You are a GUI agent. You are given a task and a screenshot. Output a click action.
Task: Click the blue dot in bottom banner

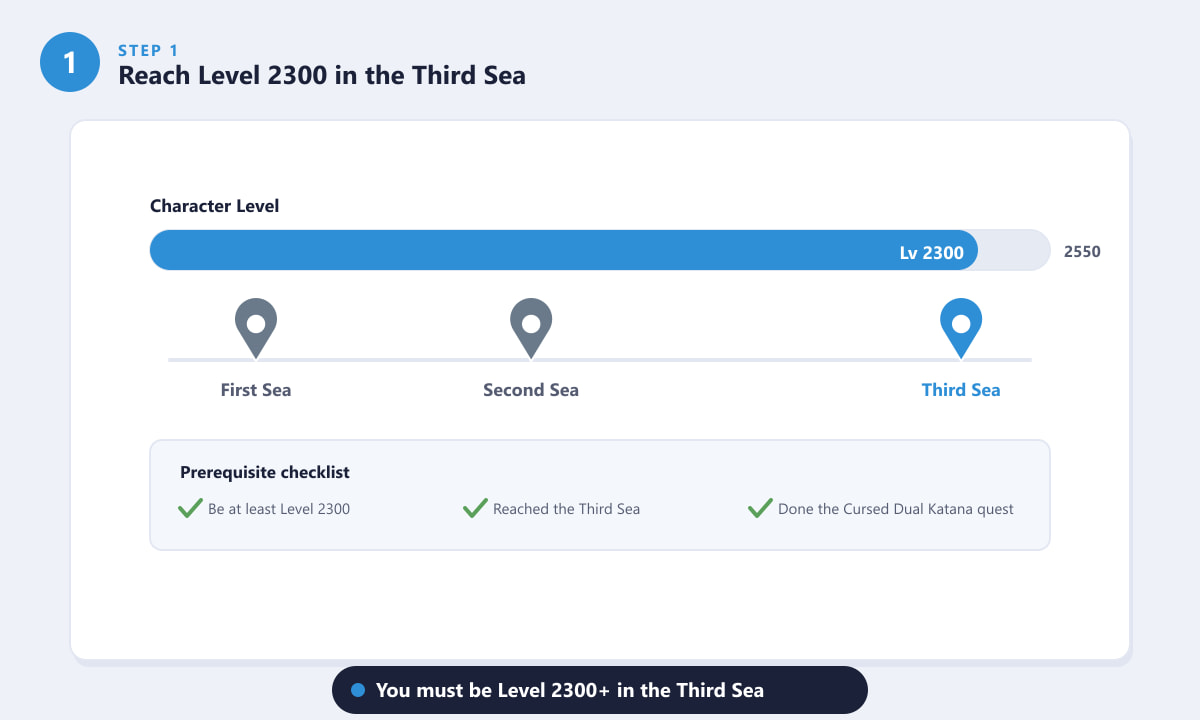click(x=358, y=691)
